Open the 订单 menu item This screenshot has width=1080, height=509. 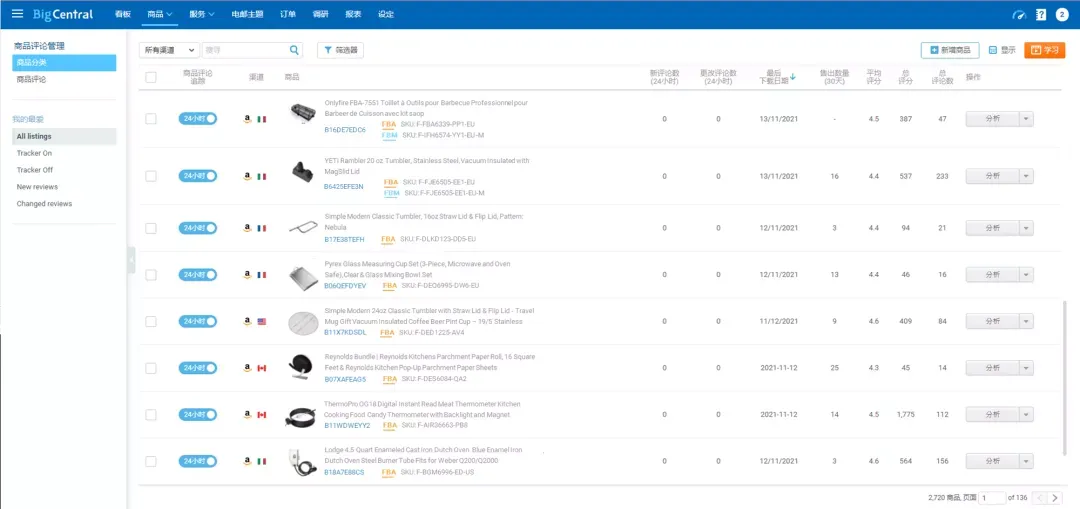tap(289, 14)
